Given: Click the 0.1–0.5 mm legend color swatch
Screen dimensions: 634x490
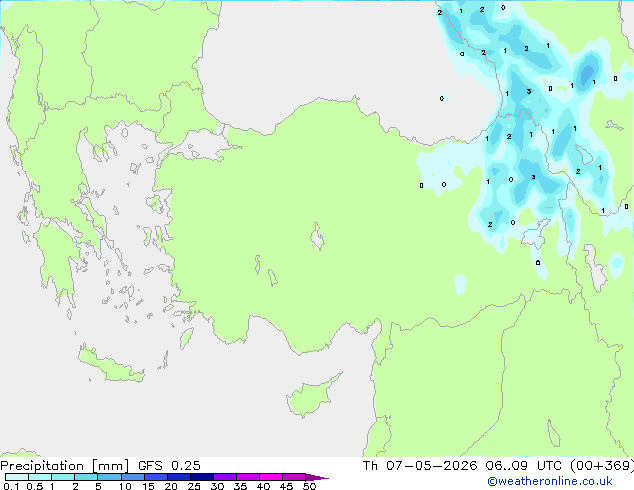Looking at the screenshot, I should coord(17,477).
